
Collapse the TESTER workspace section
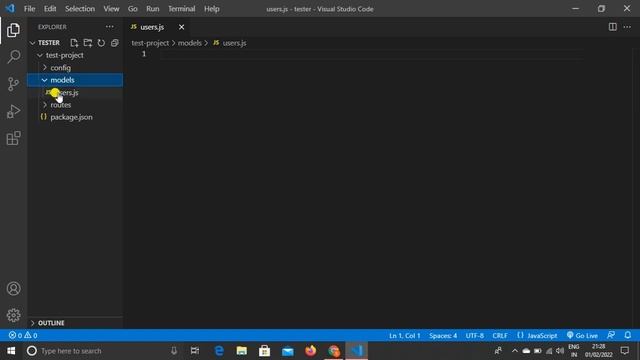33,43
